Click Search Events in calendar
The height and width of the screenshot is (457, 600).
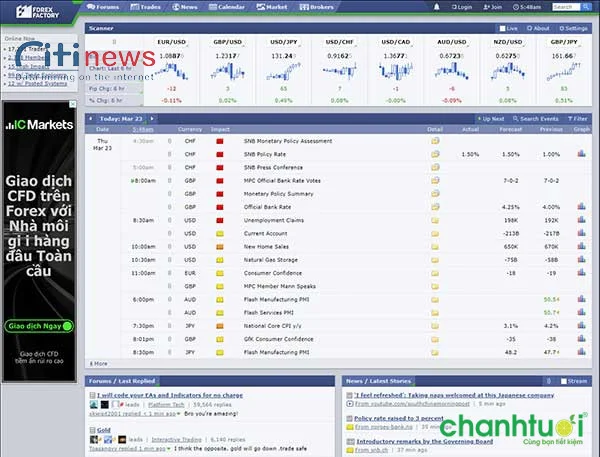click(536, 119)
